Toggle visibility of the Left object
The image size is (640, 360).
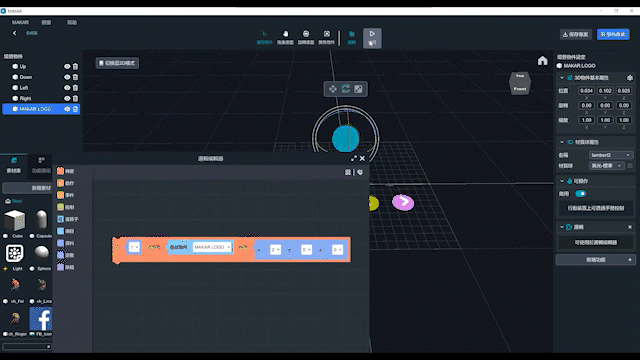click(x=67, y=87)
